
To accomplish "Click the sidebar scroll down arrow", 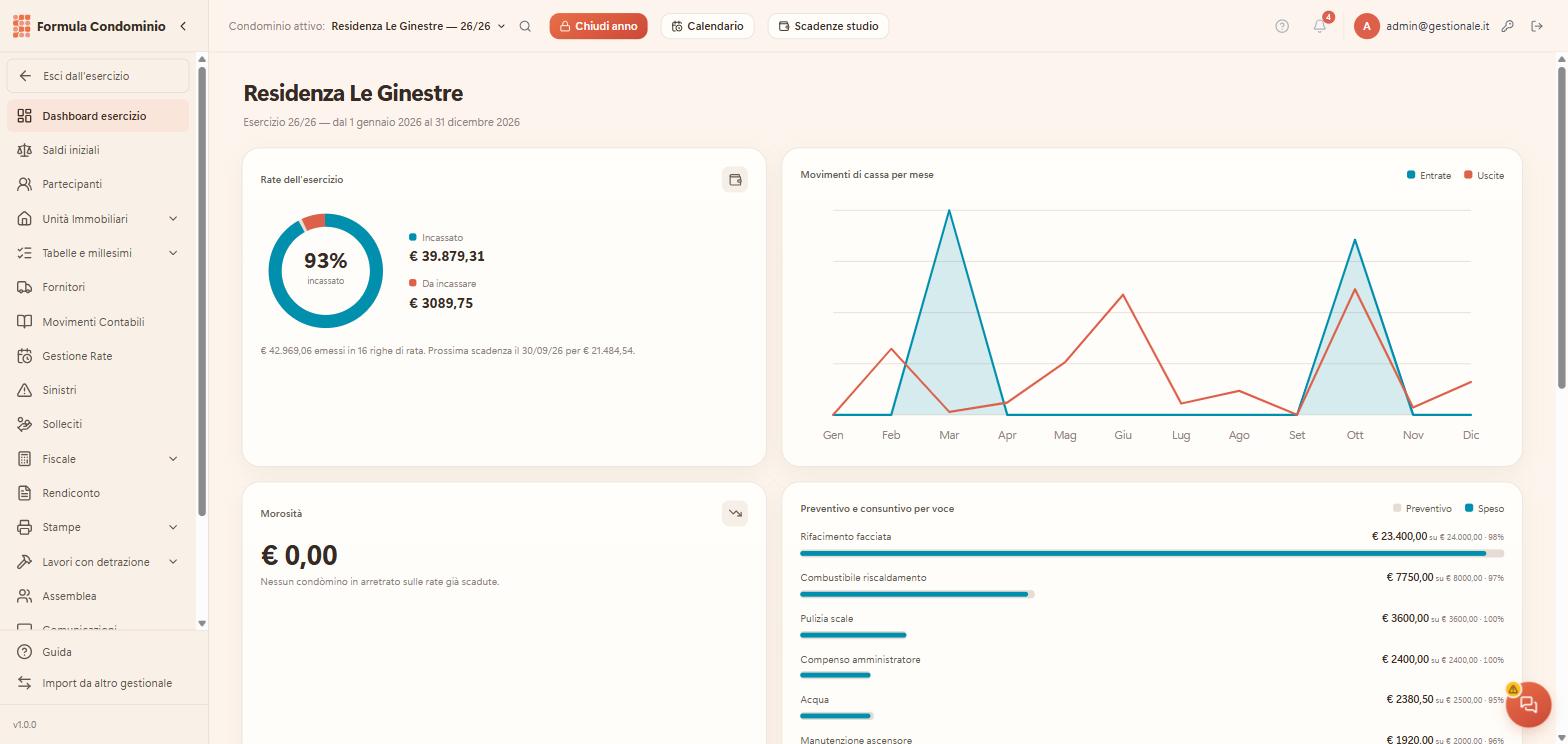I will (x=202, y=623).
